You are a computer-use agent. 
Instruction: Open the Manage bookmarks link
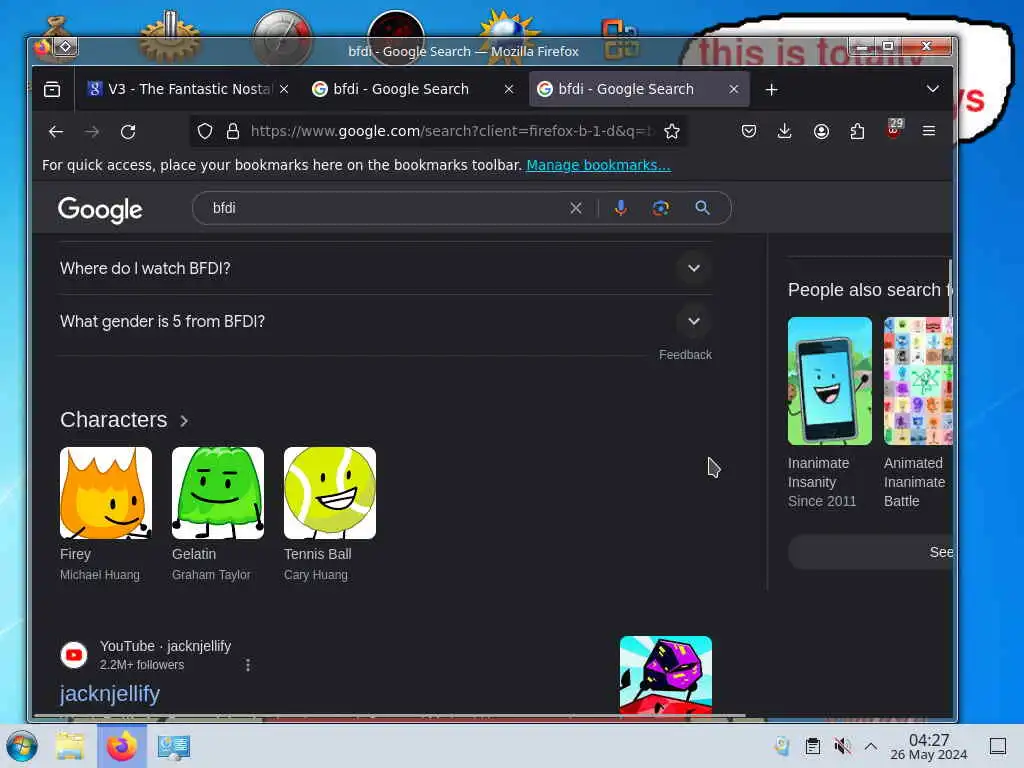click(x=598, y=165)
